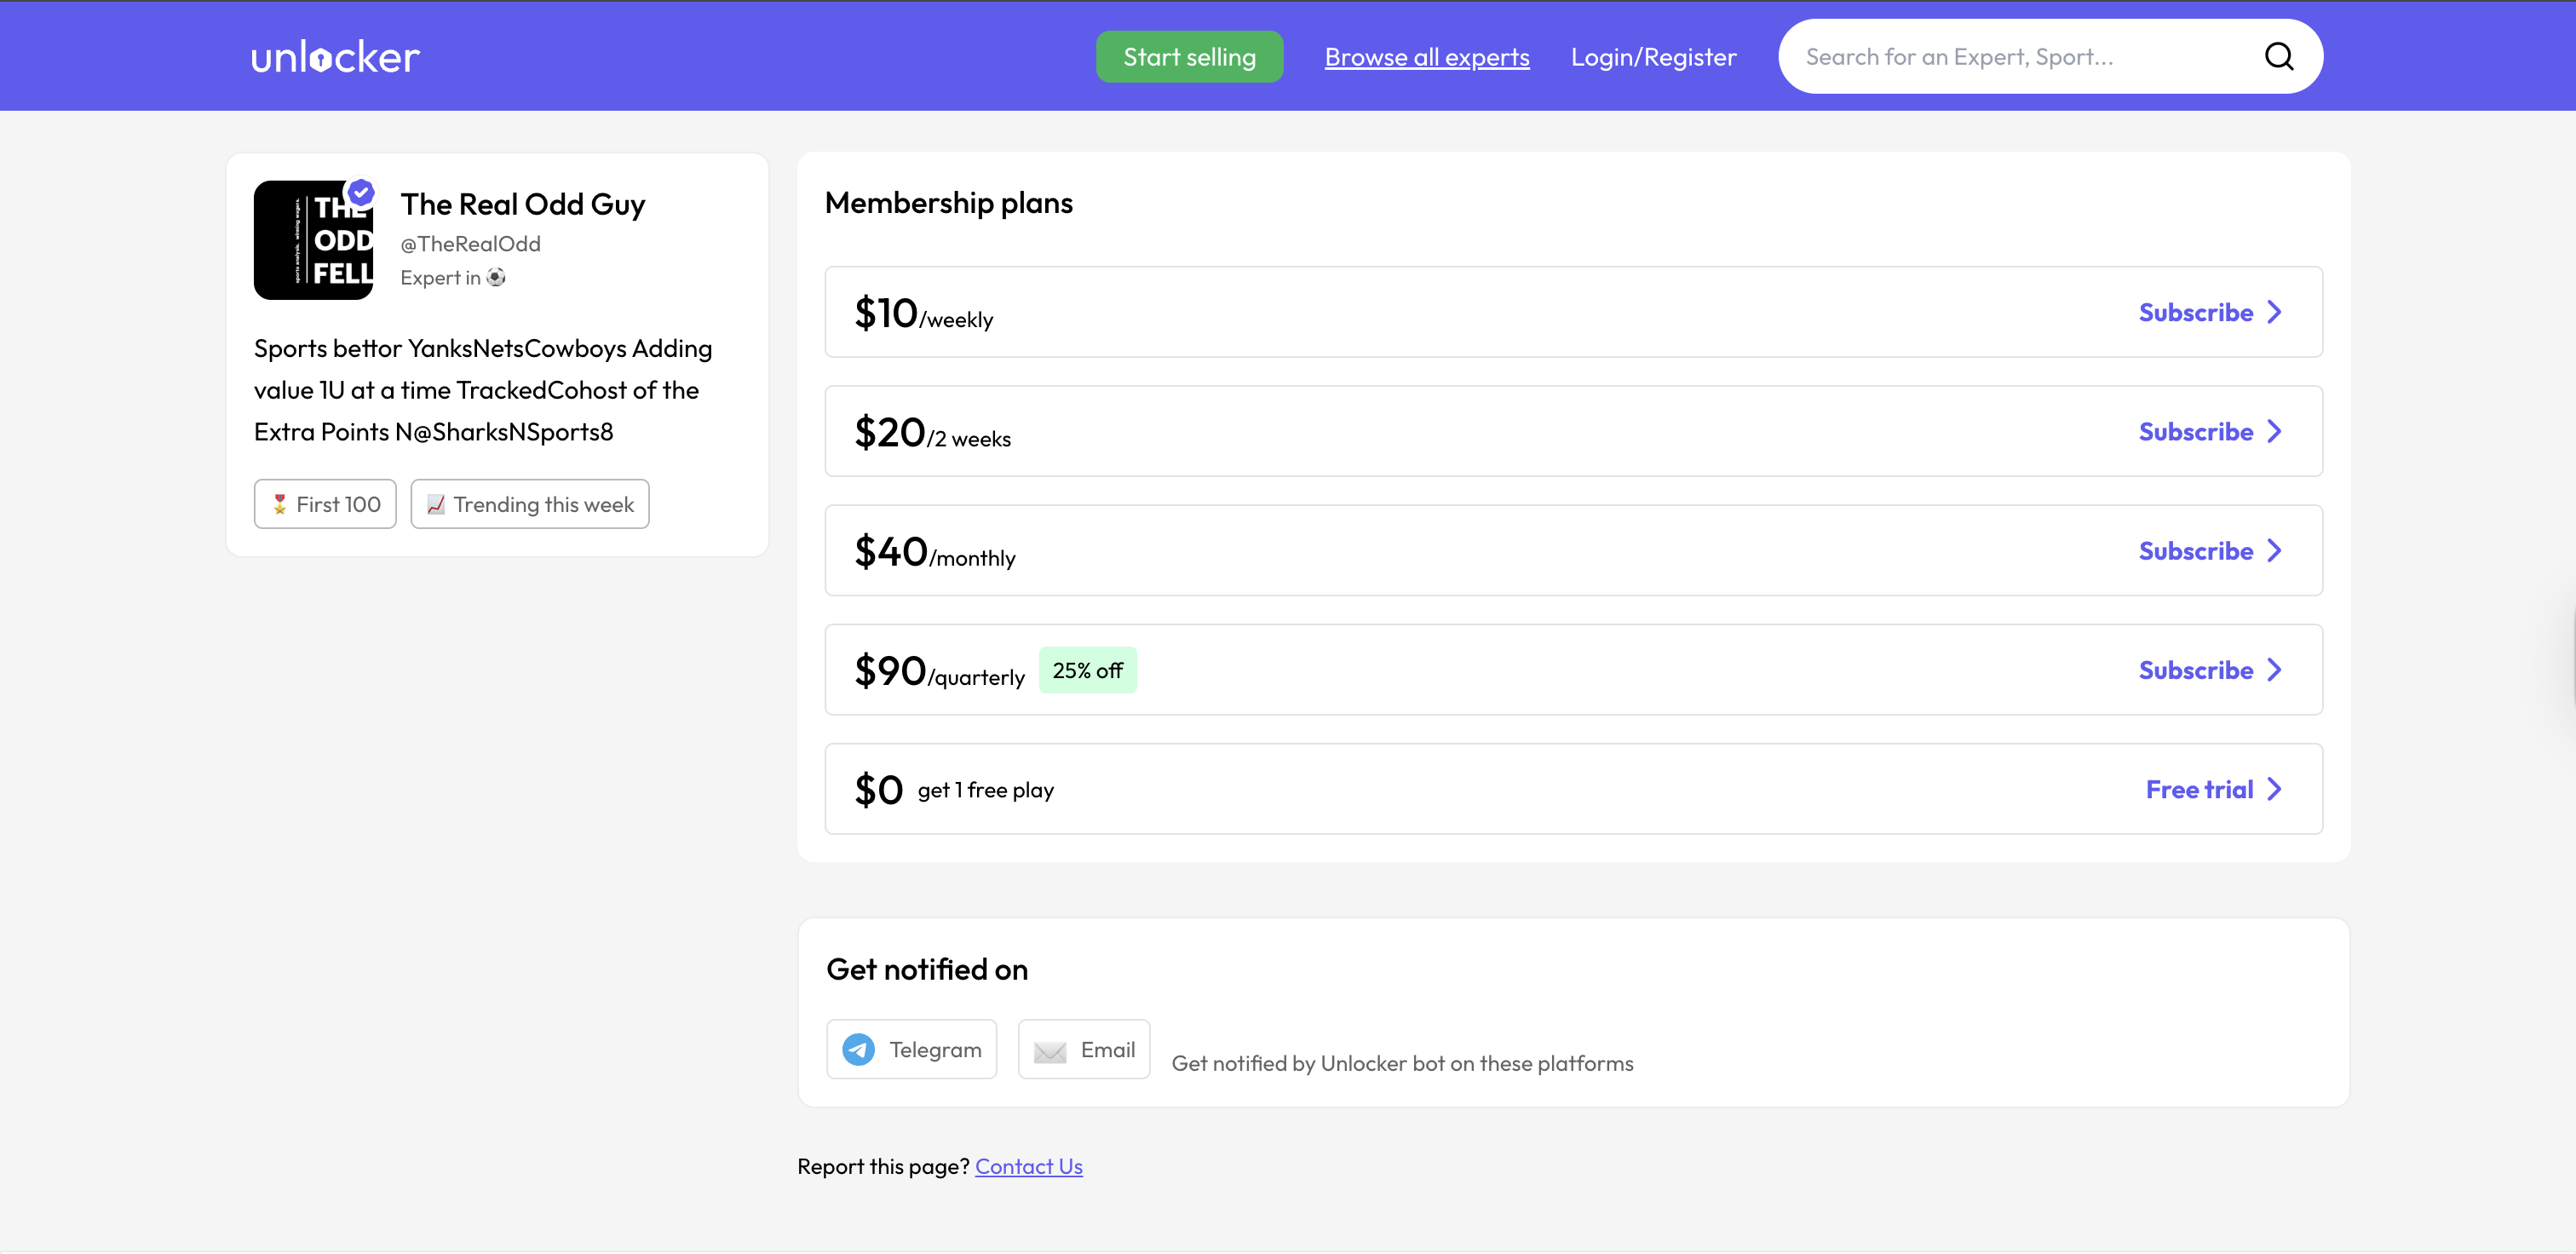Open The Real Odd Guy profile picture
The width and height of the screenshot is (2576, 1254).
(x=313, y=241)
